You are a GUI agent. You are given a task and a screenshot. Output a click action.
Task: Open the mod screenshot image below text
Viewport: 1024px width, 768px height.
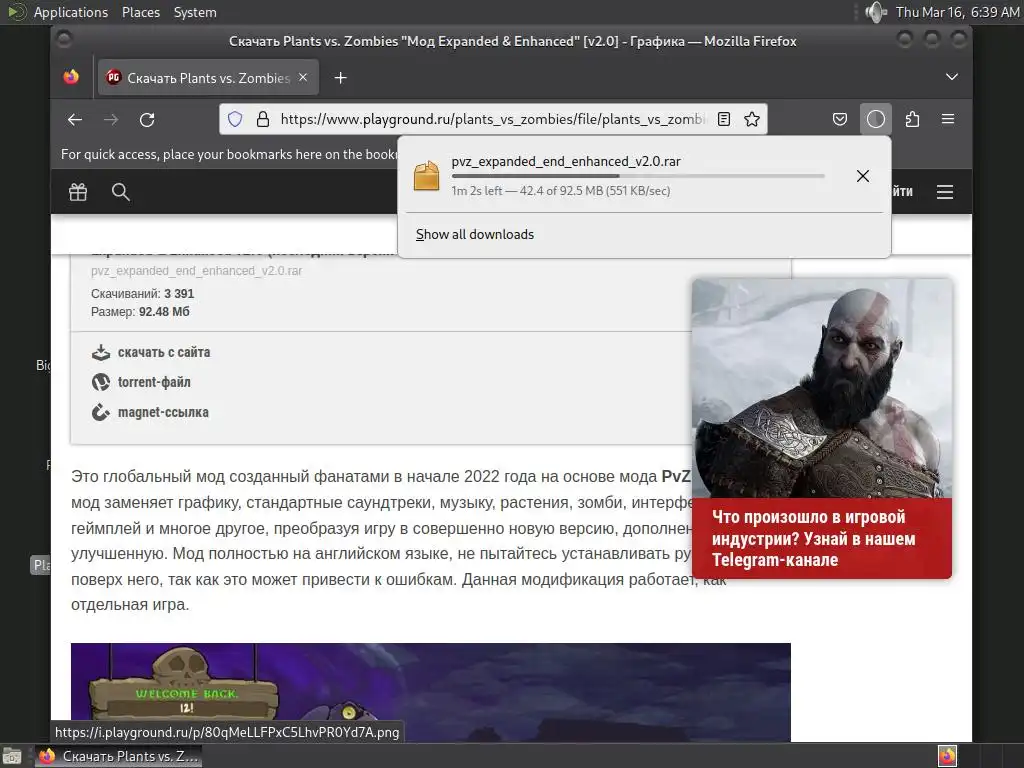431,692
